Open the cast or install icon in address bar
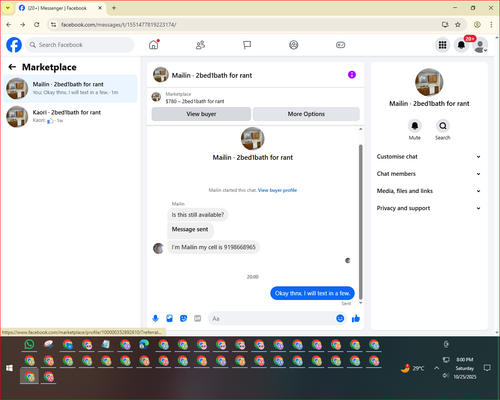500x400 pixels. (445, 25)
